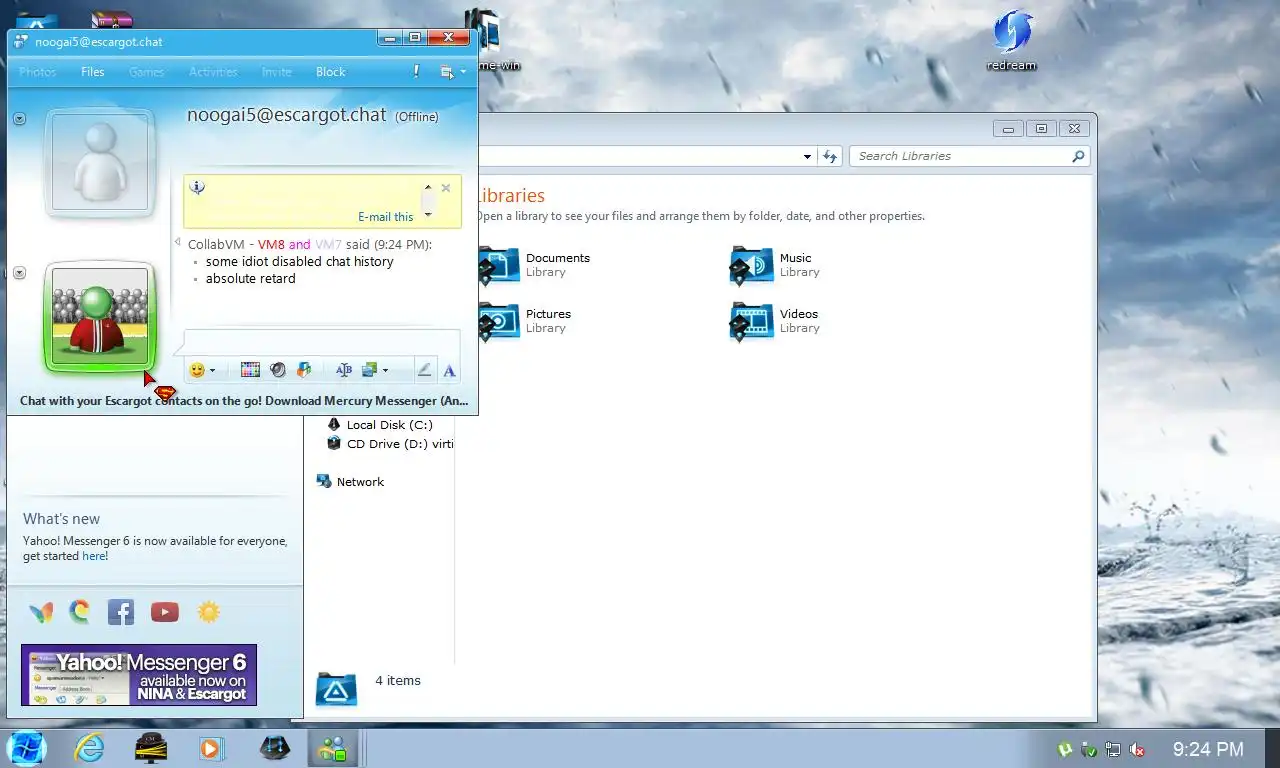Open the address bar history dropdown in Libraries
1280x768 pixels.
click(808, 157)
